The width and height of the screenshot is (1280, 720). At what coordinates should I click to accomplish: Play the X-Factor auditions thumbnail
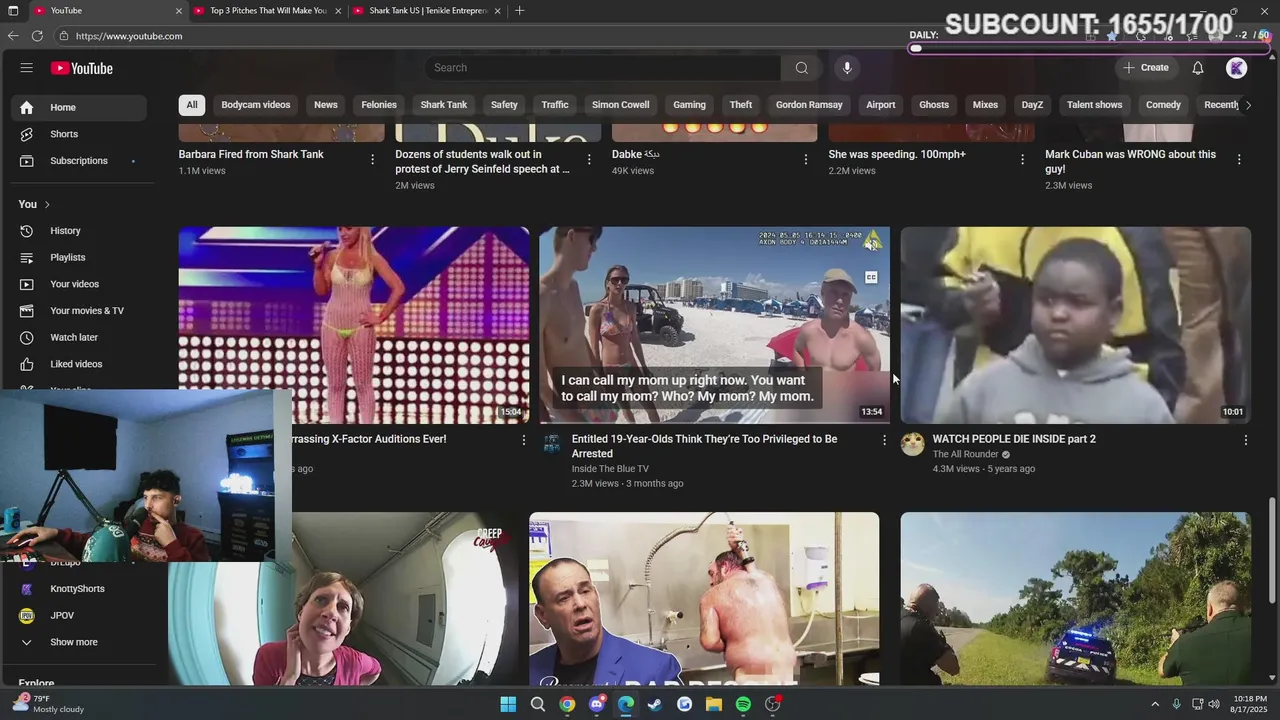tap(354, 325)
